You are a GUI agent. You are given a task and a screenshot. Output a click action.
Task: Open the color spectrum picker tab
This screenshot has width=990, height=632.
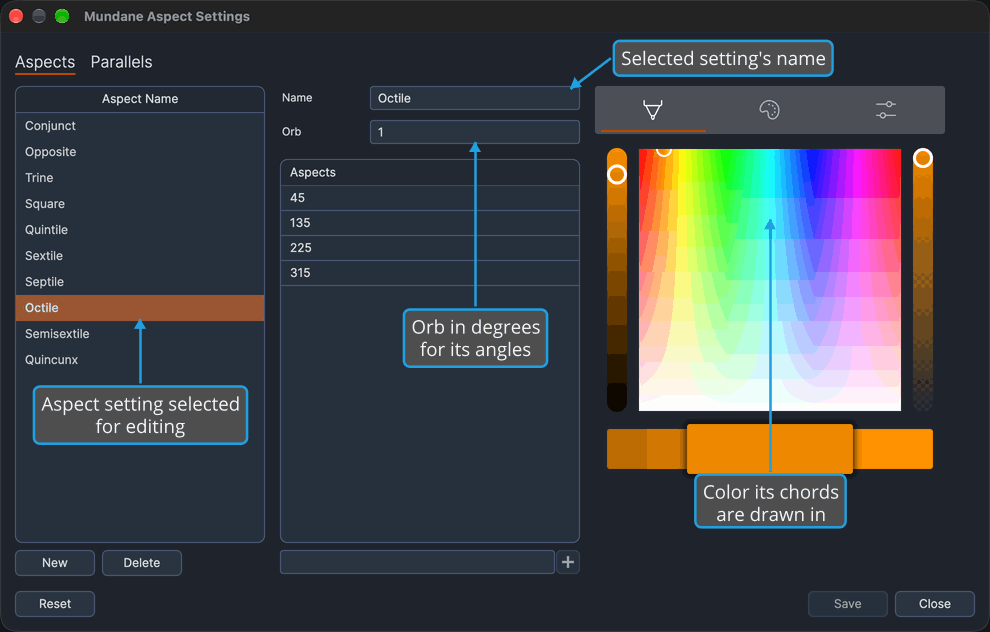coord(653,110)
